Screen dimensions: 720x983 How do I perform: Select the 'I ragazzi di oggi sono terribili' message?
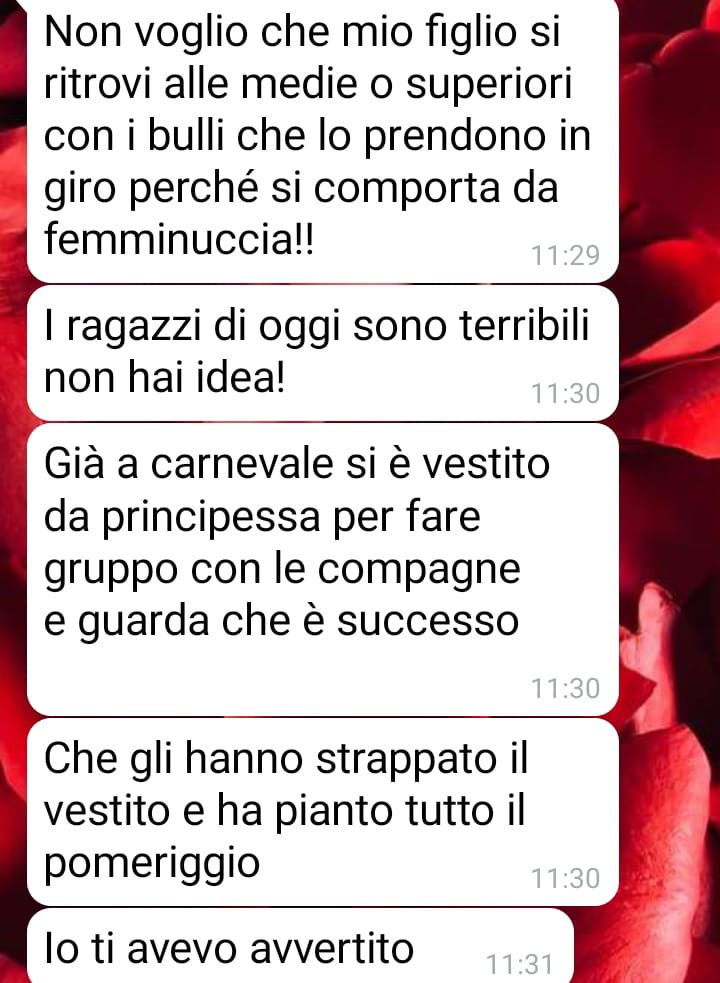tap(322, 354)
